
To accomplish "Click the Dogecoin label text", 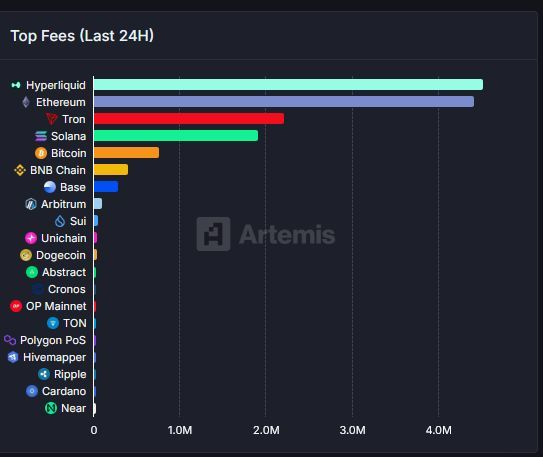I will tap(61, 255).
